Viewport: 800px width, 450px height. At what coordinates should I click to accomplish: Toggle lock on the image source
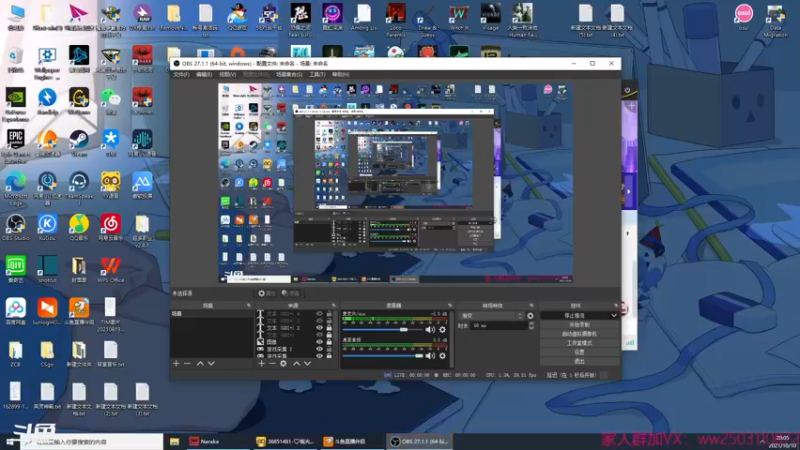pos(329,342)
